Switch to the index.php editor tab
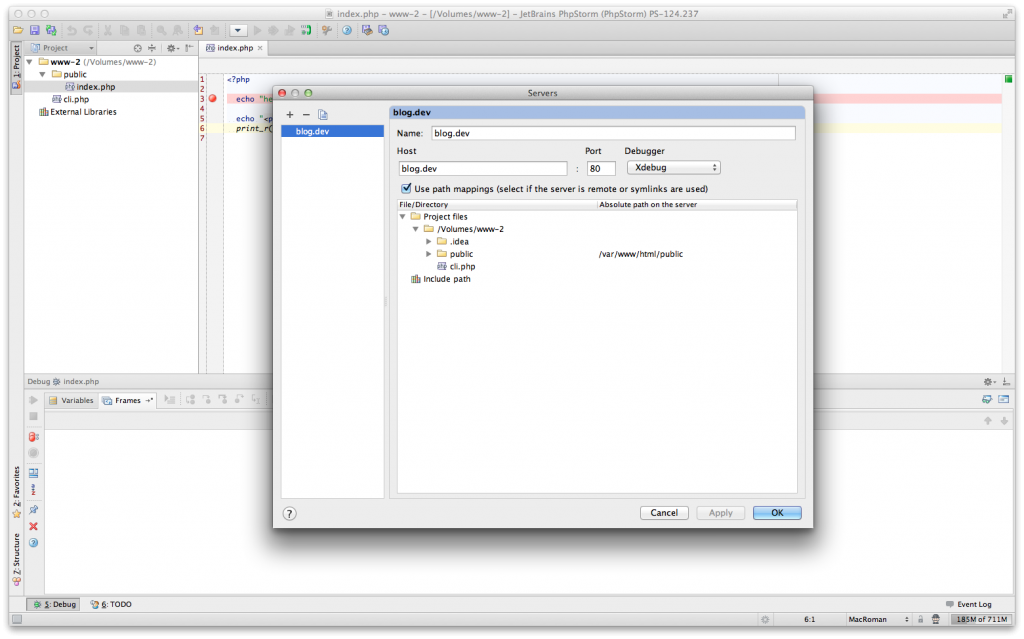This screenshot has height=639, width=1024. pos(235,48)
